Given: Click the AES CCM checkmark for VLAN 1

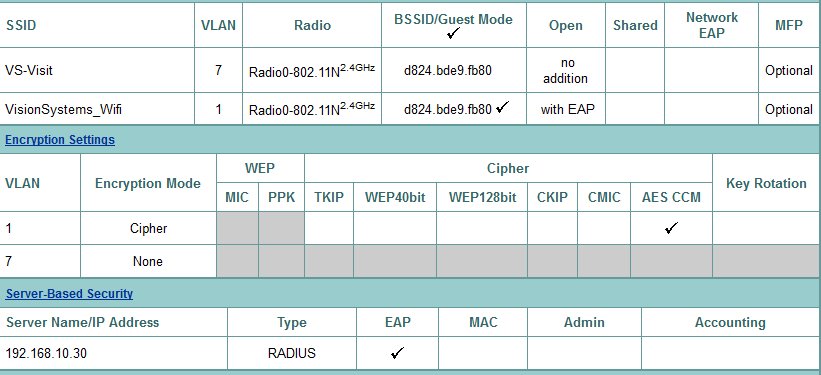Looking at the screenshot, I should (x=671, y=228).
